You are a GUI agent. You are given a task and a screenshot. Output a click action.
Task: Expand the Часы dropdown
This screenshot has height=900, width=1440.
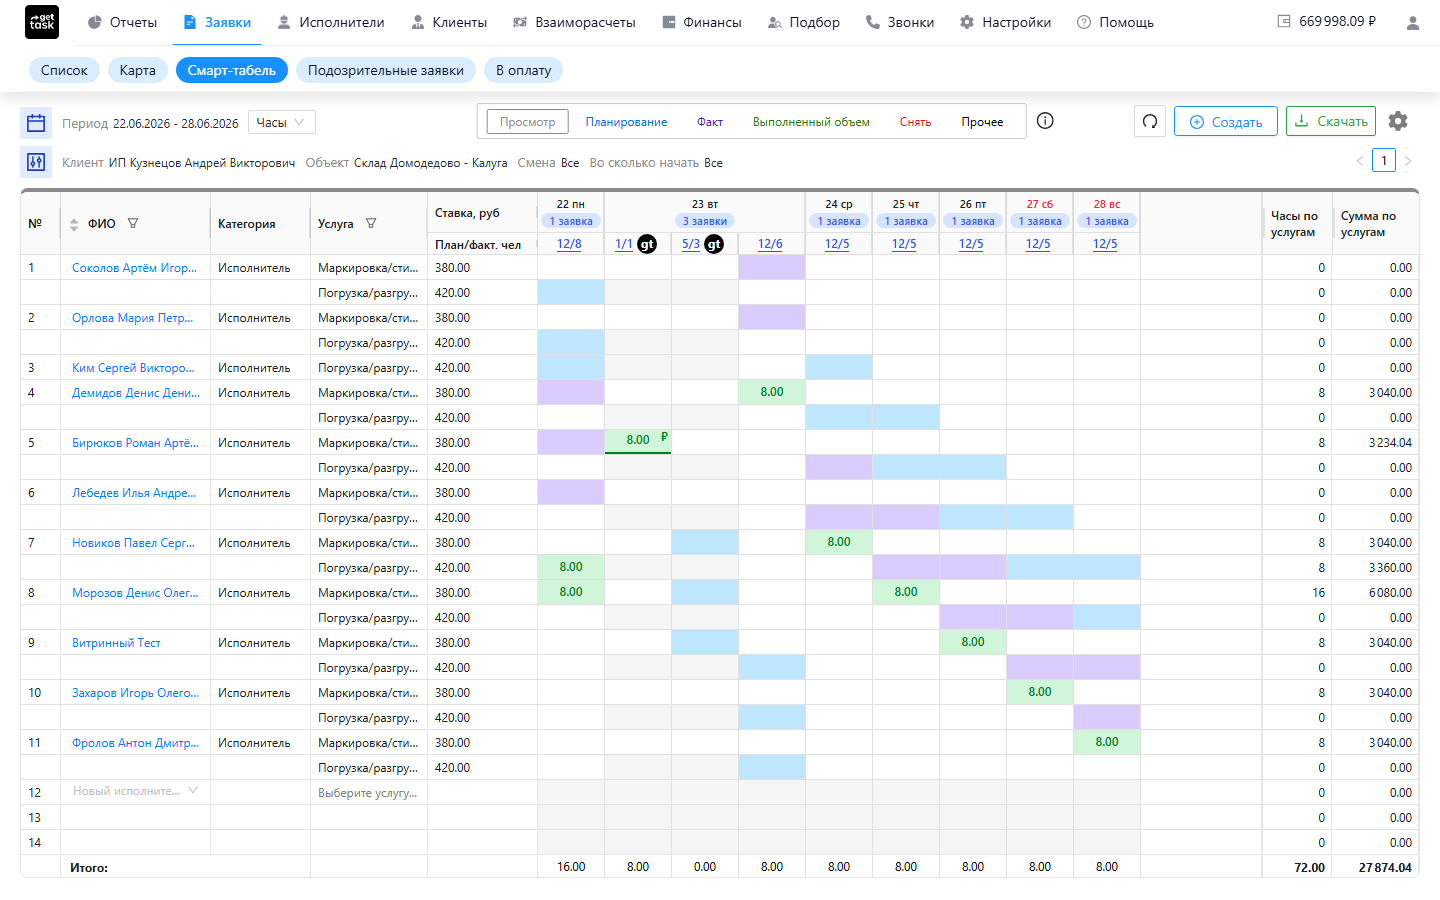coord(282,122)
